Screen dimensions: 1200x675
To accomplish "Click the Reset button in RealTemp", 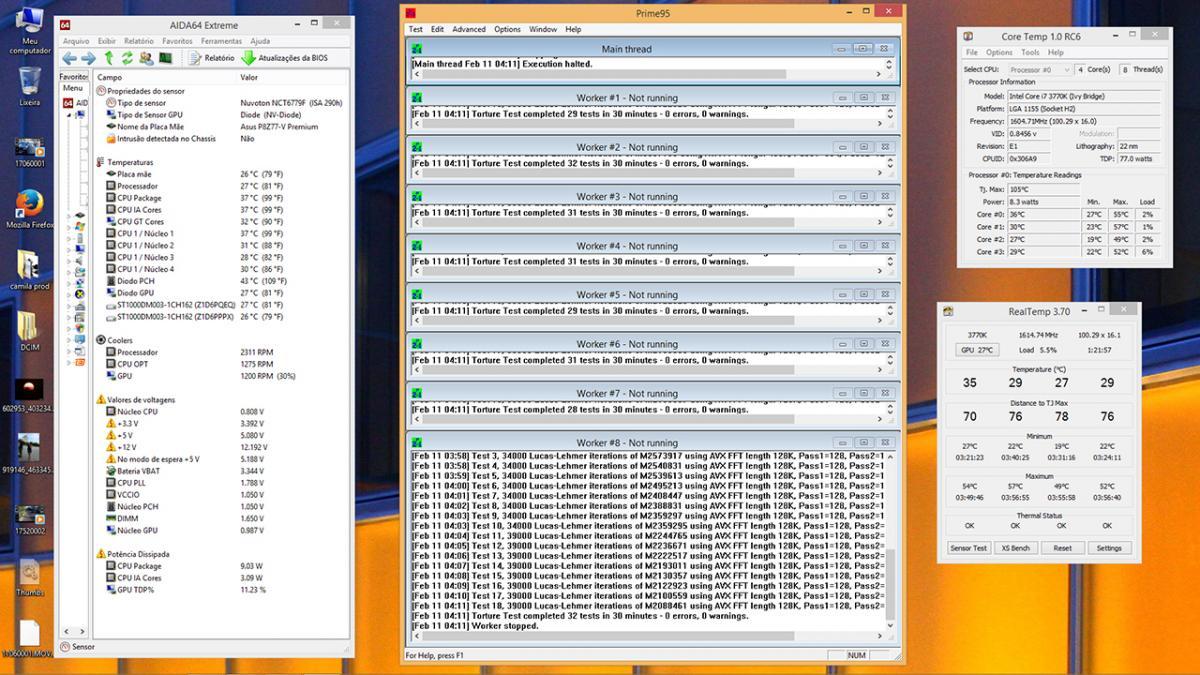I will (1062, 548).
